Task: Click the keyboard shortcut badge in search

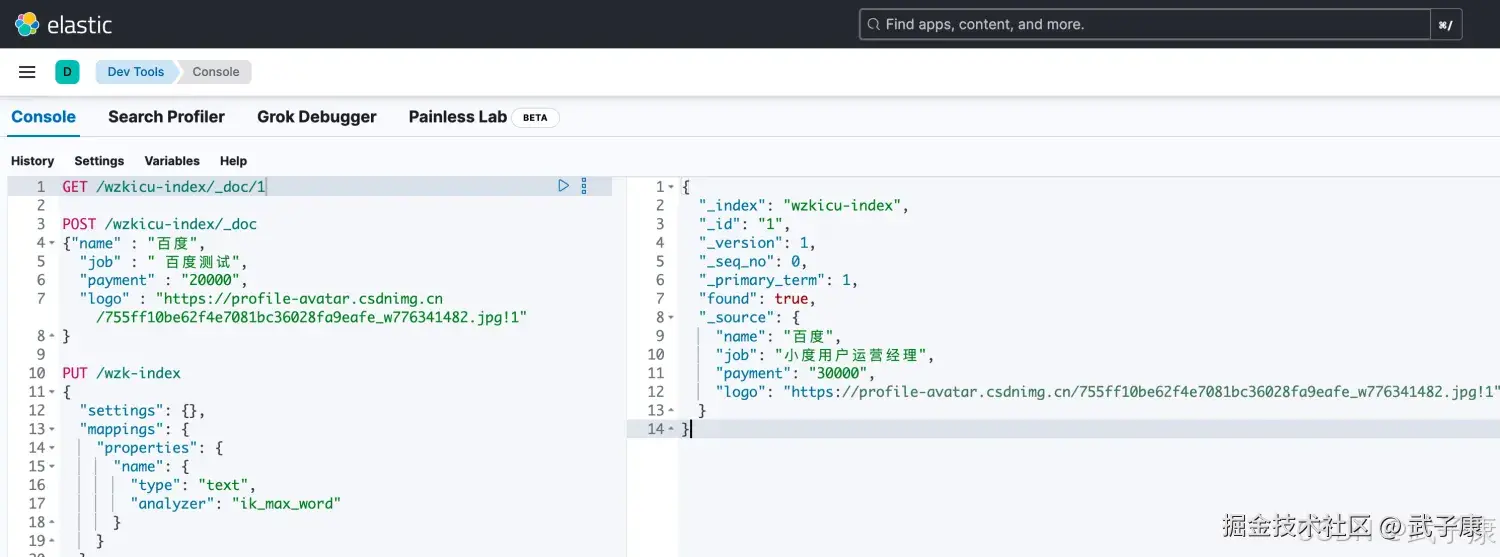Action: pyautogui.click(x=1445, y=25)
